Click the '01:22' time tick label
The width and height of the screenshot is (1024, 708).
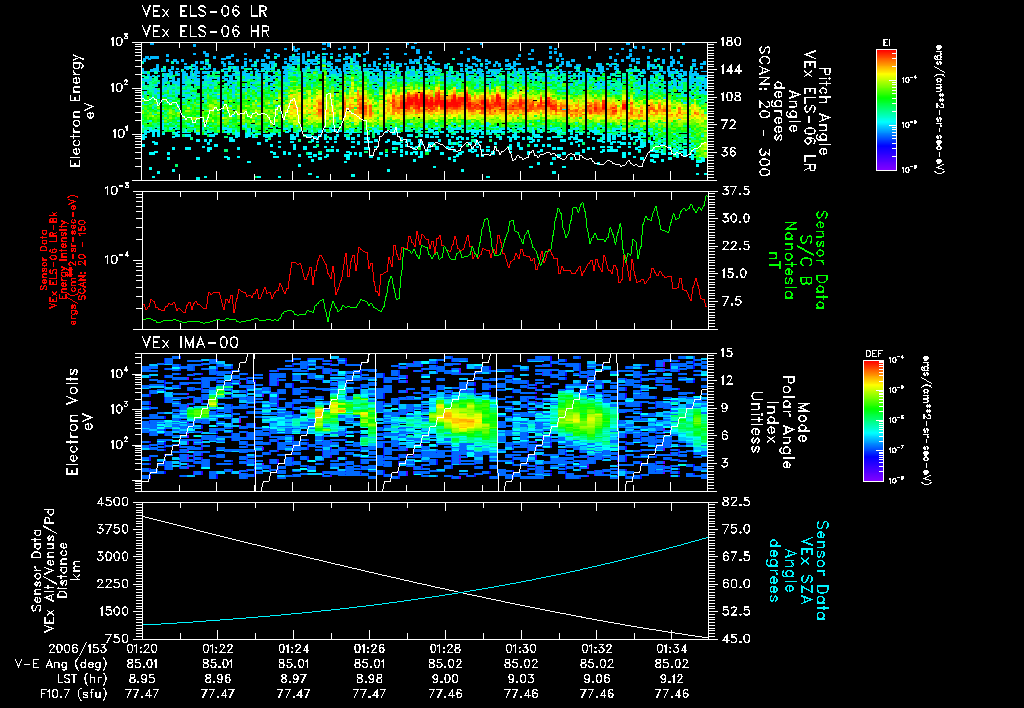217,650
